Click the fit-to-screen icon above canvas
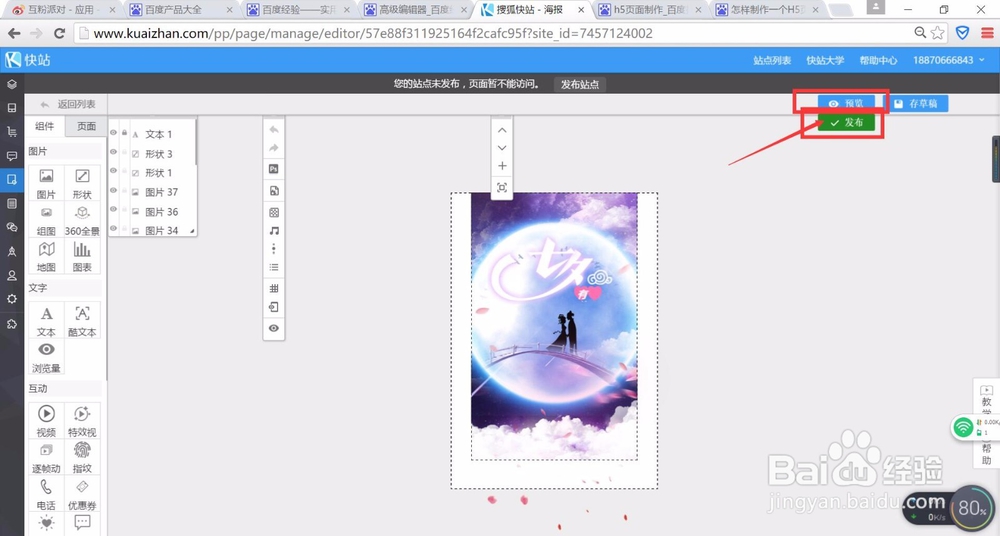The height and width of the screenshot is (536, 1000). coord(502,188)
